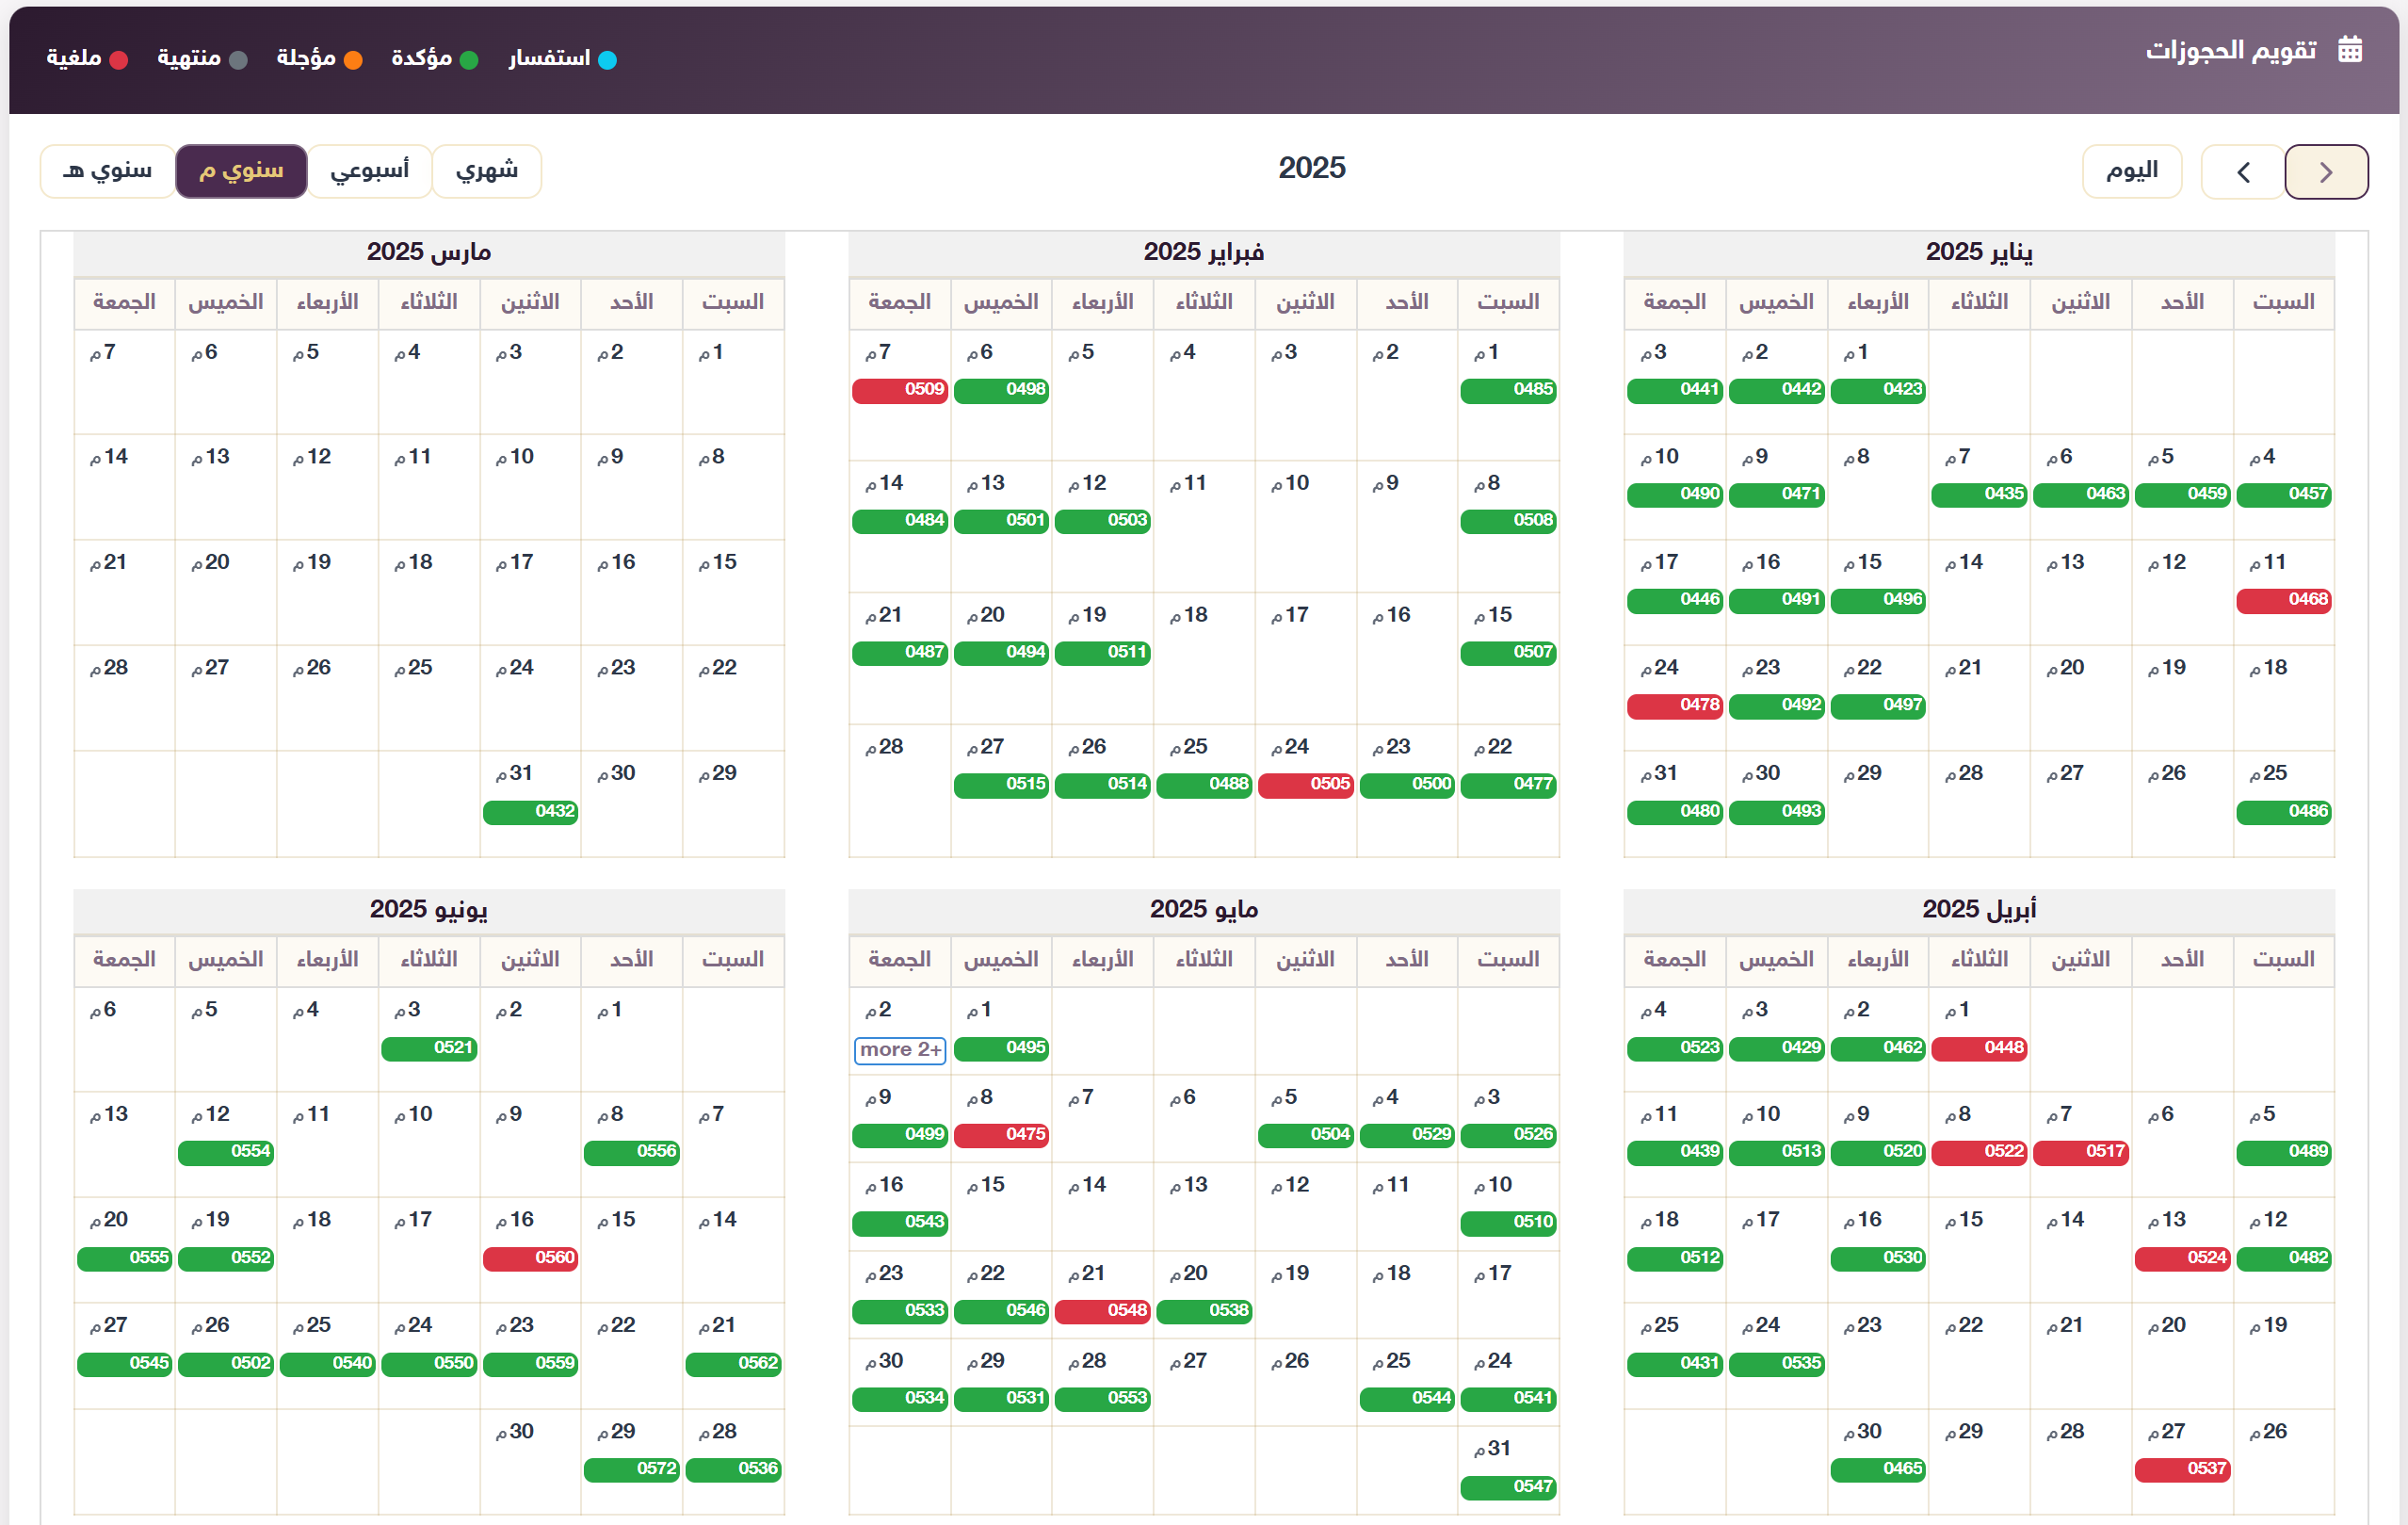
Task: Click the green مؤكدة legend dot
Action: pos(469,60)
